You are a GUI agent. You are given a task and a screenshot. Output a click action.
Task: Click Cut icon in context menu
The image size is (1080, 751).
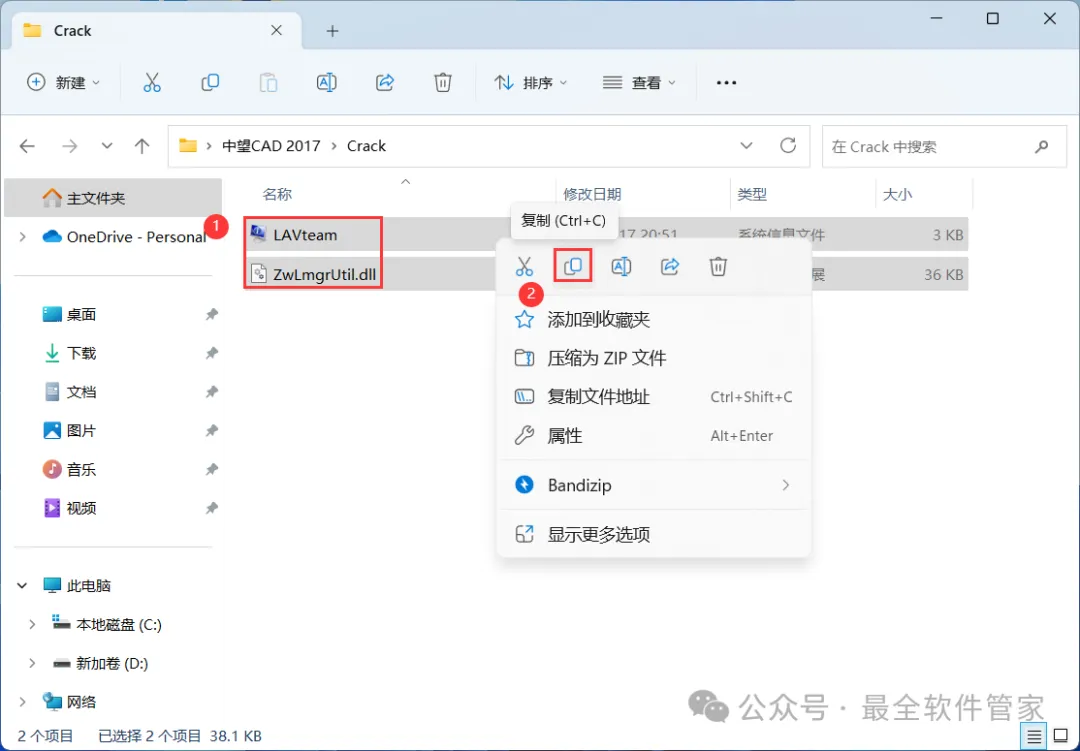pyautogui.click(x=524, y=267)
